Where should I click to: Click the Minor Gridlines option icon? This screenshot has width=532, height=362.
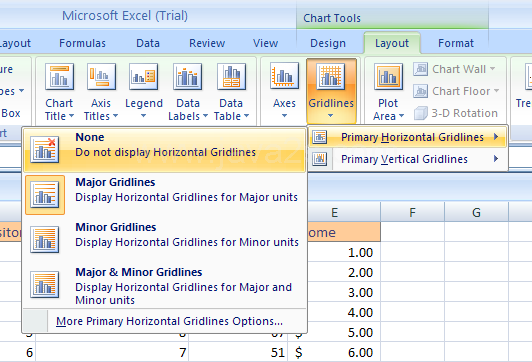[44, 240]
